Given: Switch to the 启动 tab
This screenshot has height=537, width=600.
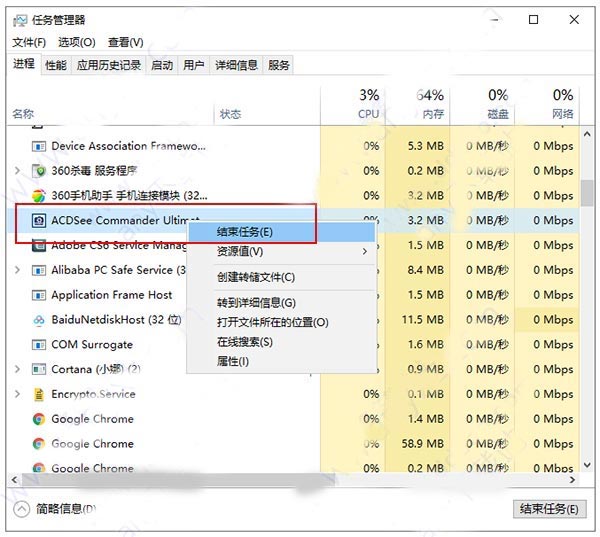Looking at the screenshot, I should pos(162,65).
